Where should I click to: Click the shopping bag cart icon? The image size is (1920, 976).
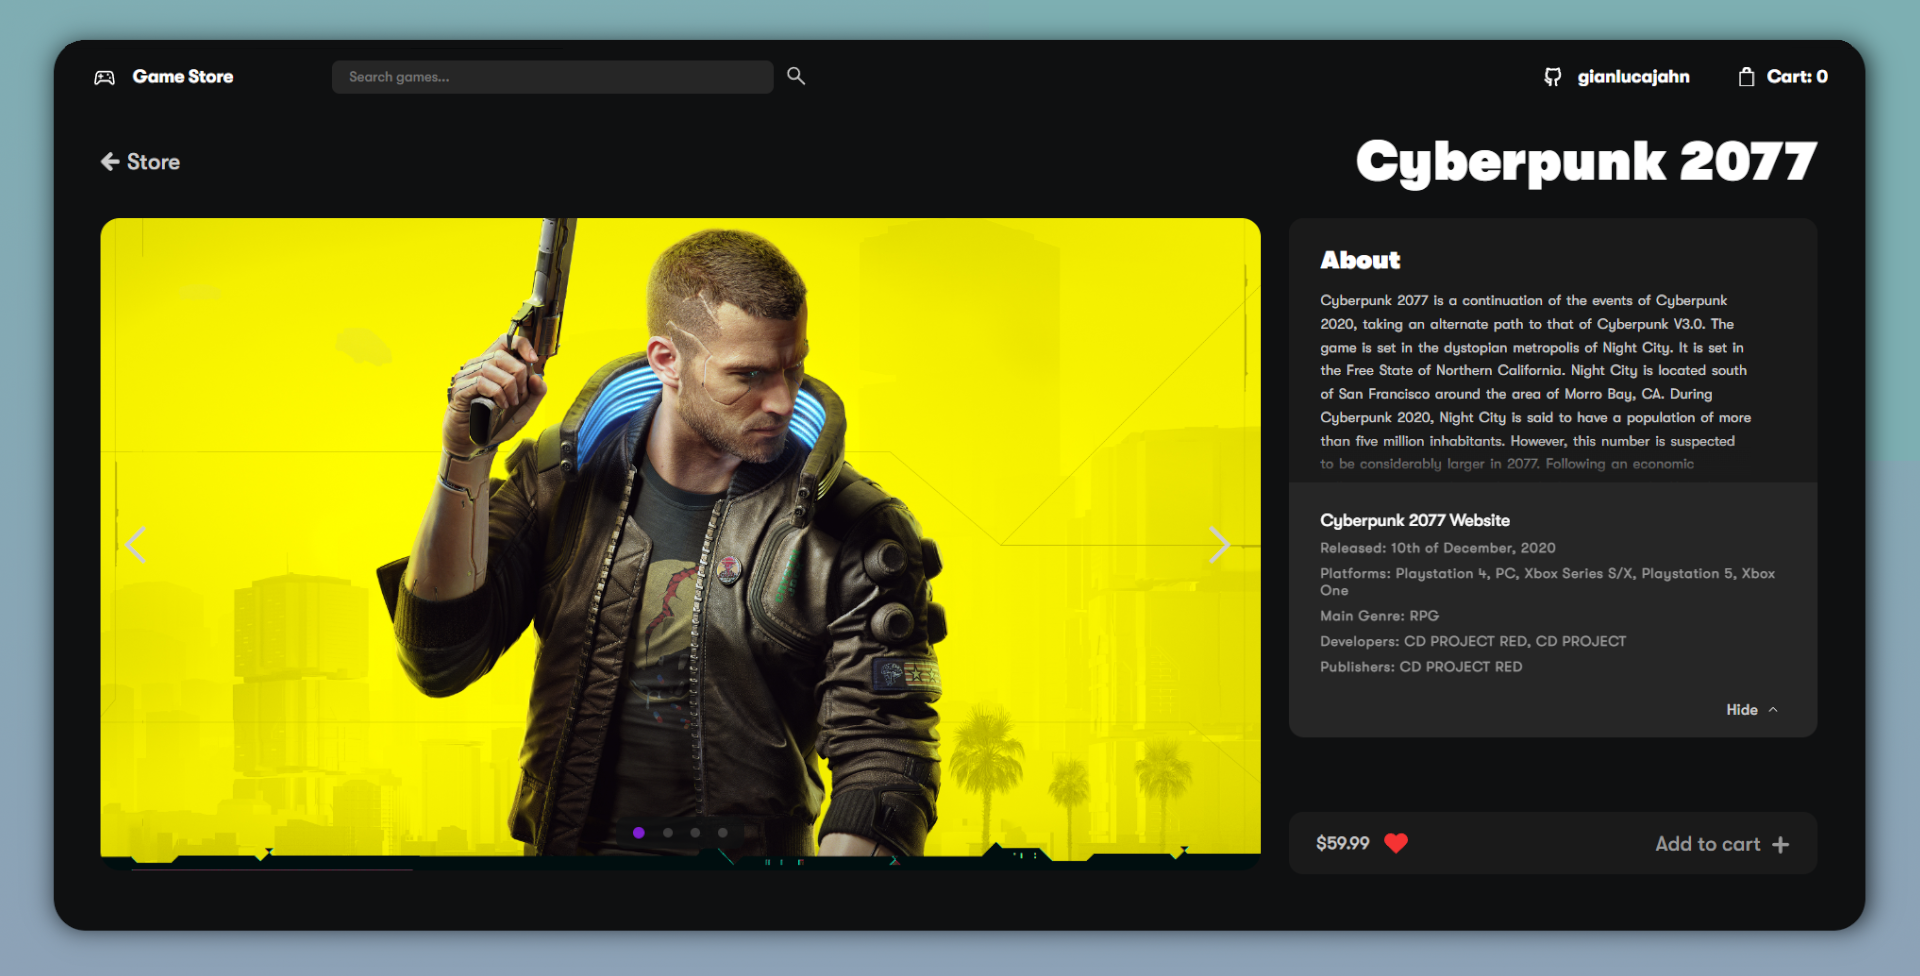click(x=1746, y=77)
